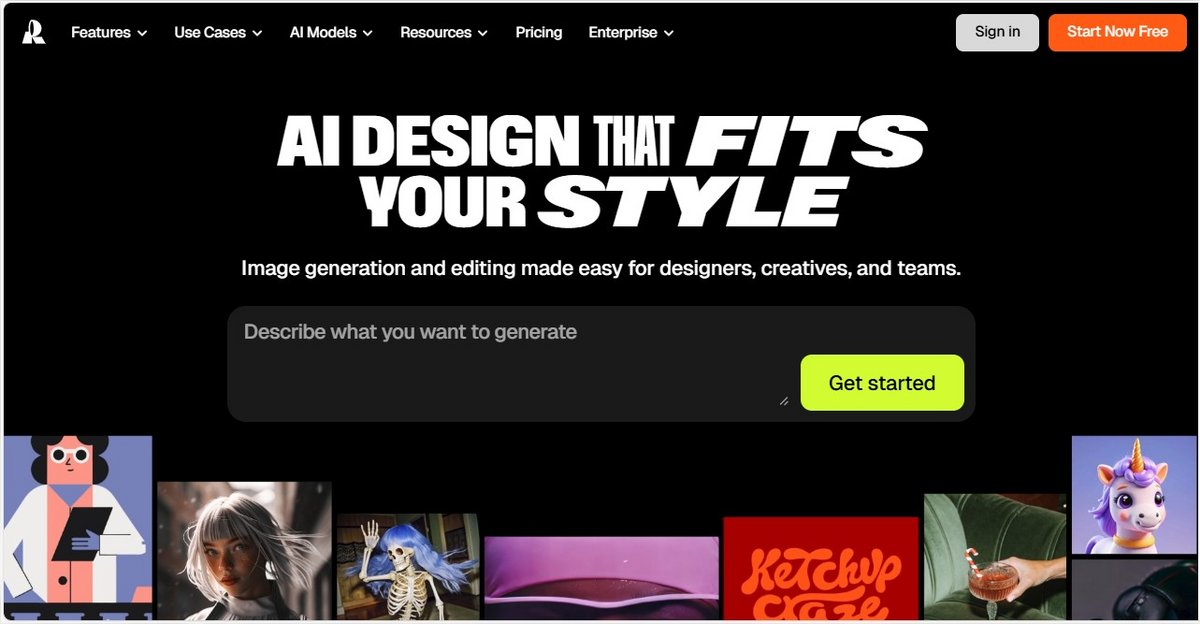
Task: Click the dark headphones image thumbnail
Action: [x=1134, y=589]
